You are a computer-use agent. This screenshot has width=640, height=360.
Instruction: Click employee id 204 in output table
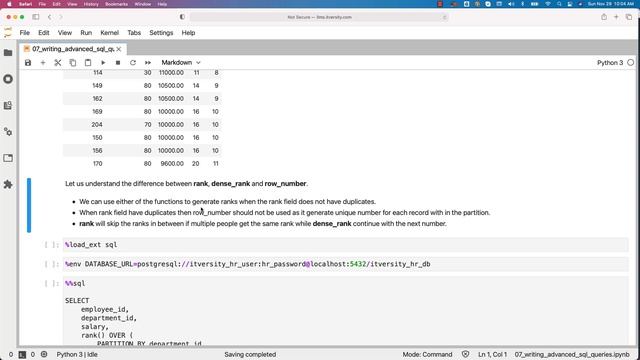coord(97,124)
